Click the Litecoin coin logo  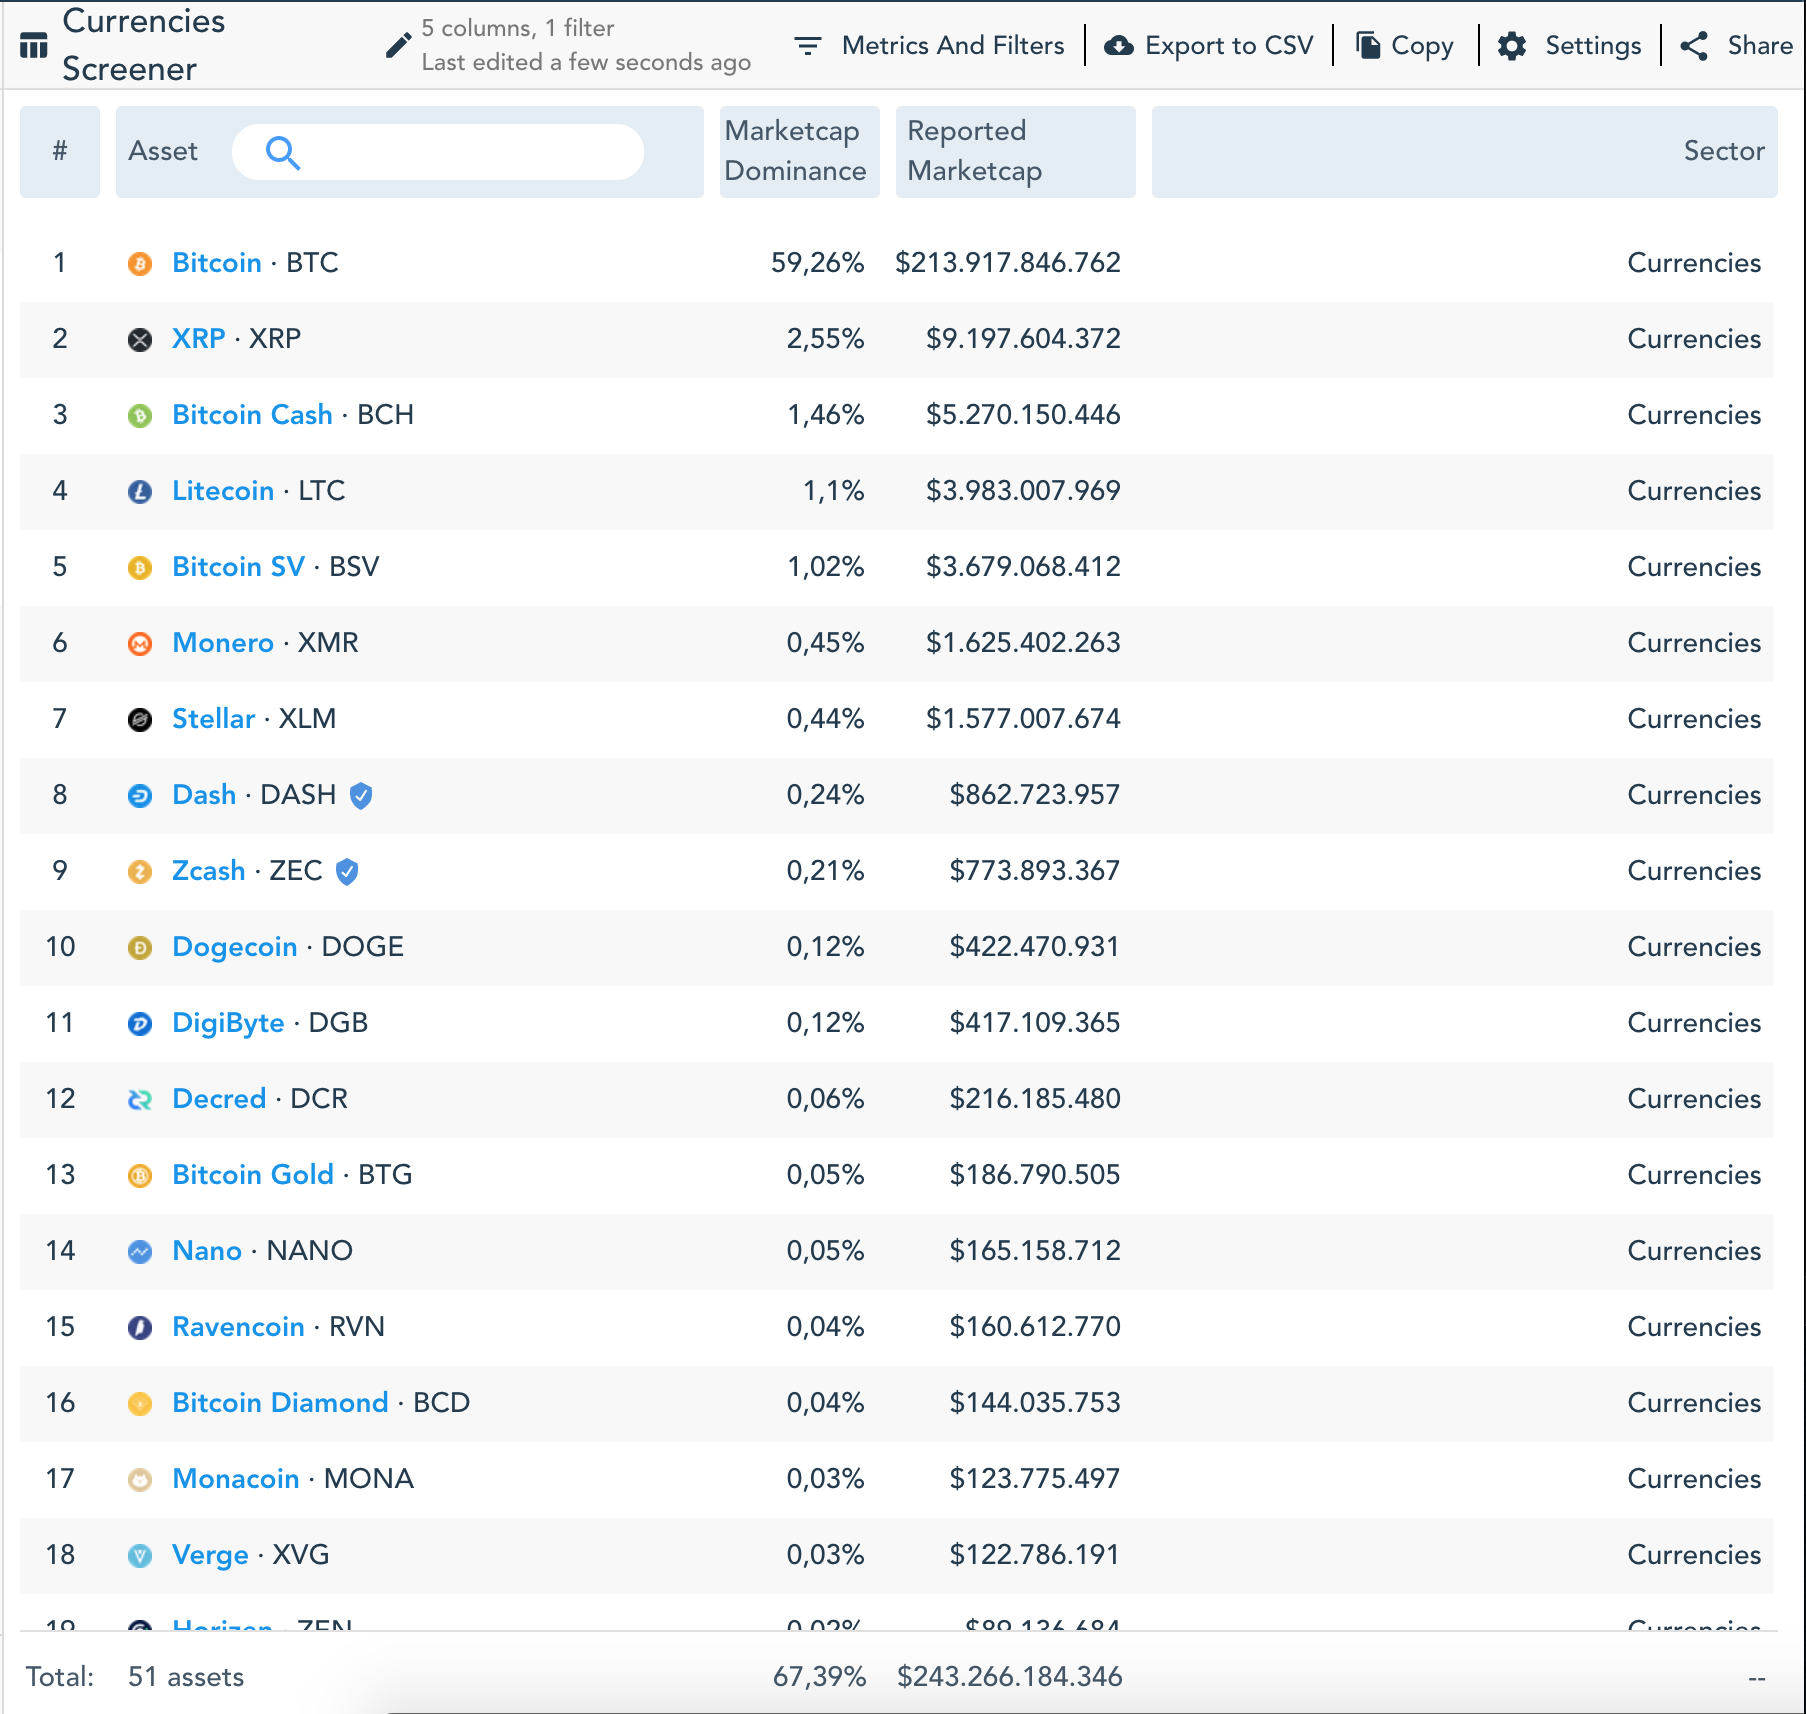point(140,491)
